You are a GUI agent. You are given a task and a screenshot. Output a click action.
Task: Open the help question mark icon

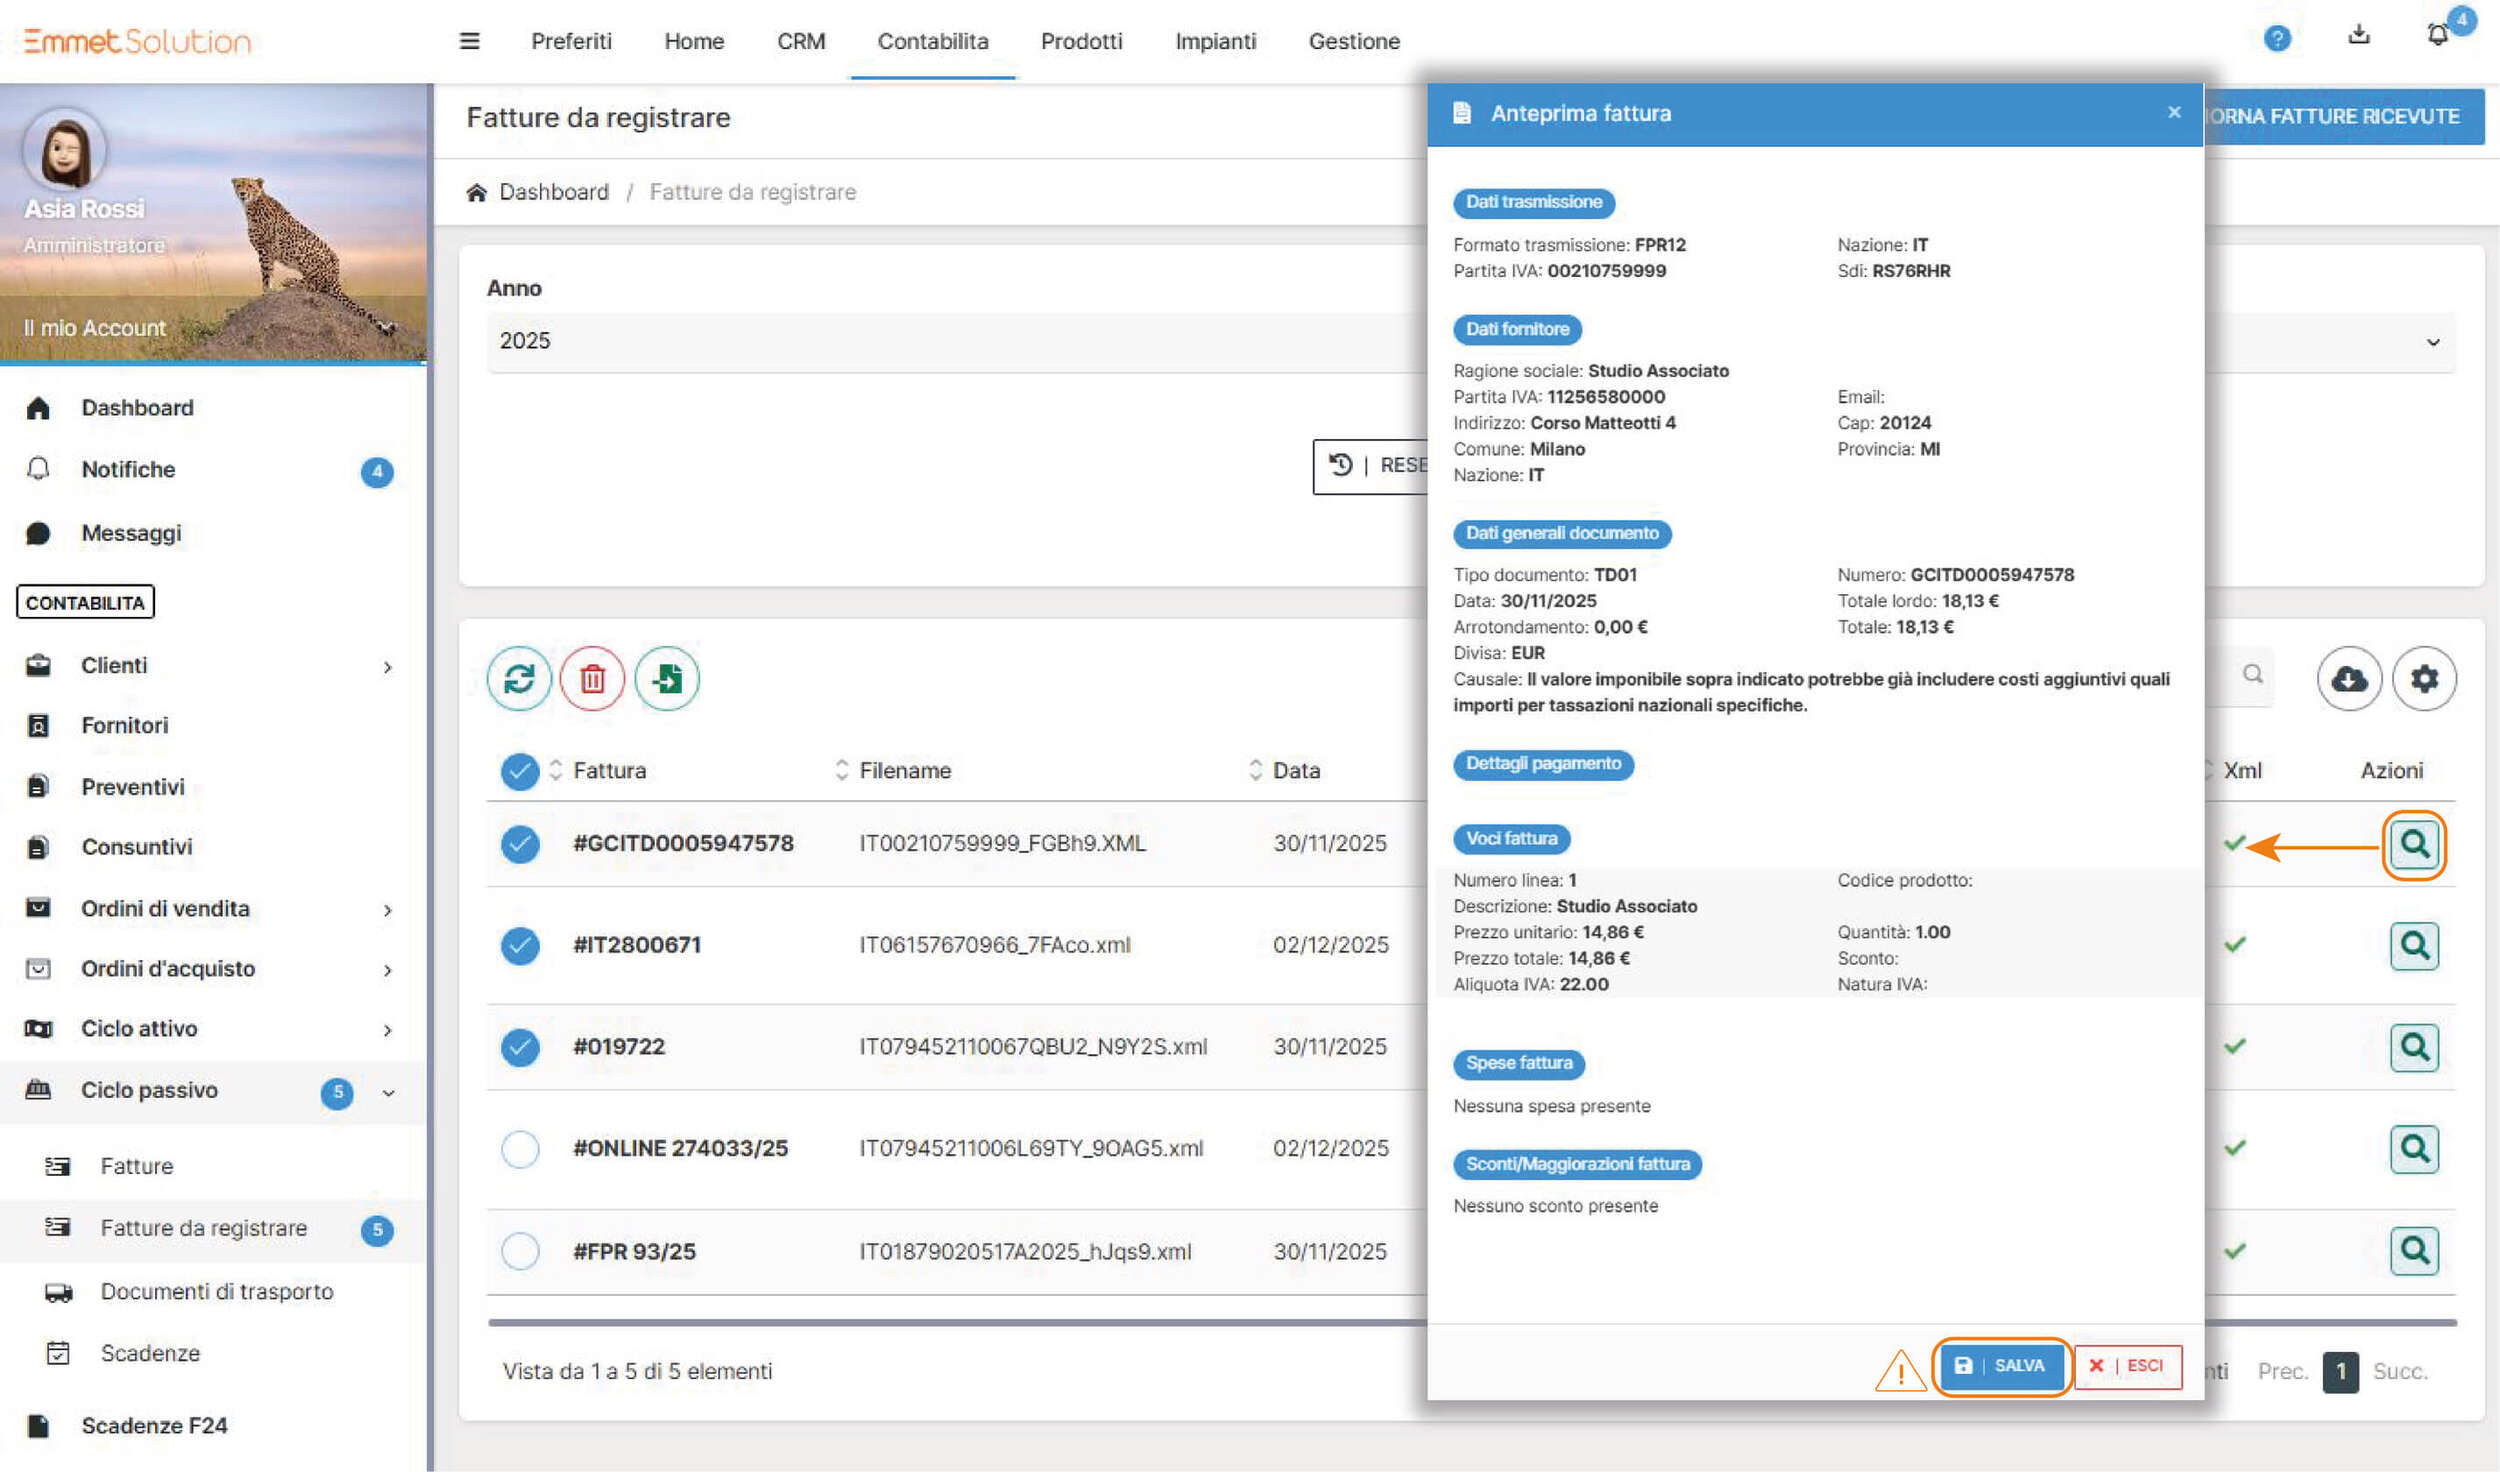point(2277,39)
